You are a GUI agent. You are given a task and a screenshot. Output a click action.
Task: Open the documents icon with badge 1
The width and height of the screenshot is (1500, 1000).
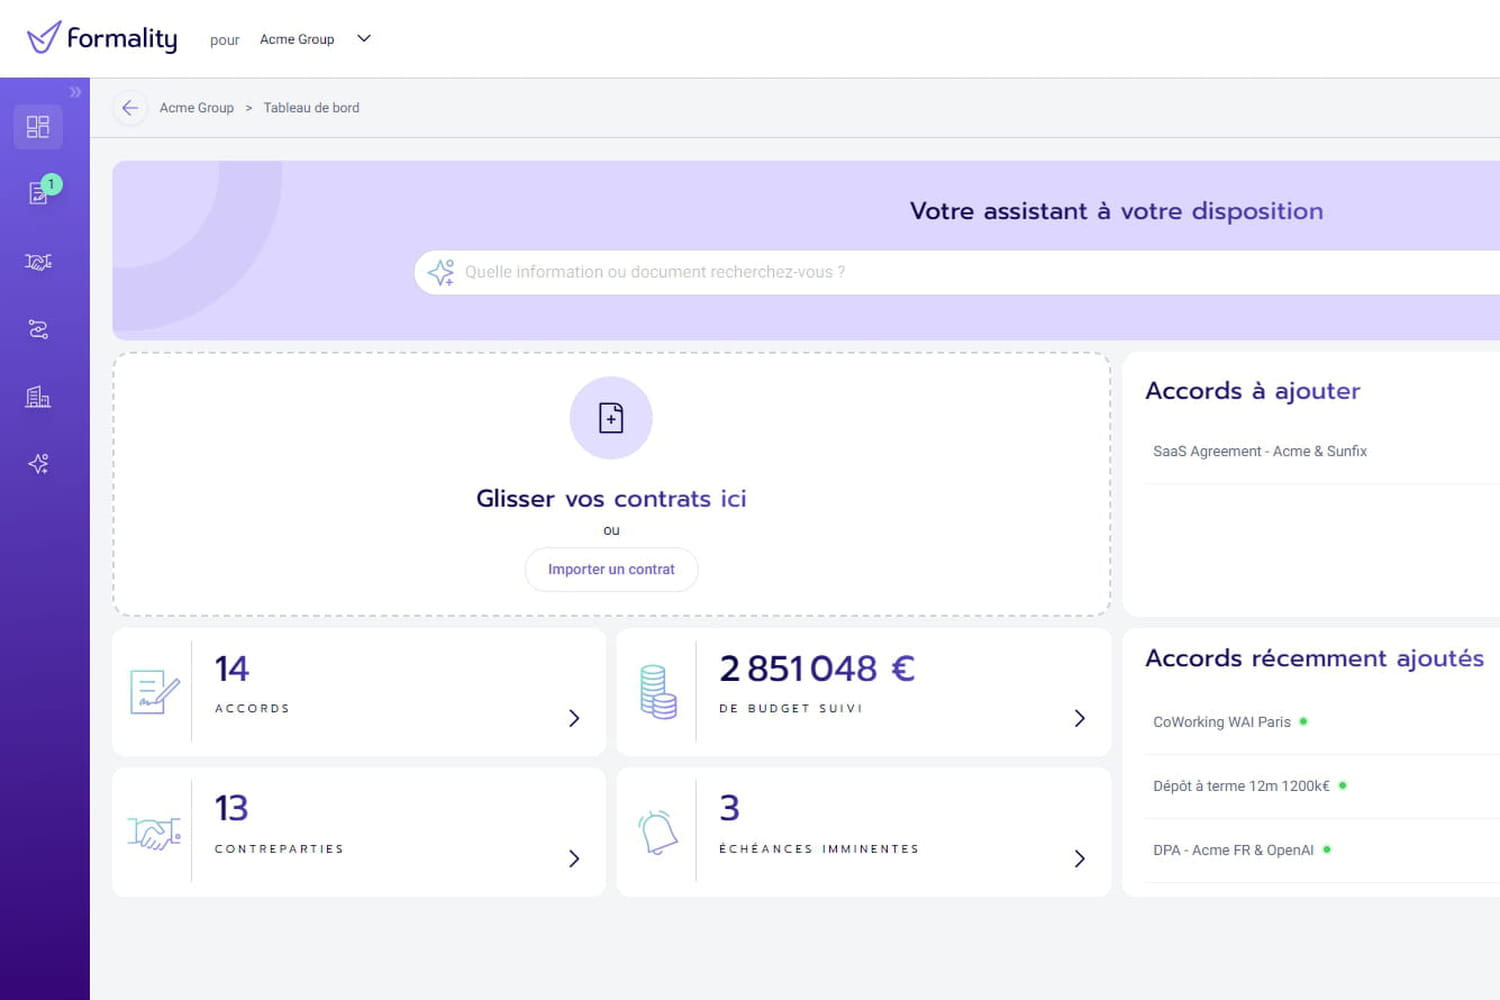pyautogui.click(x=38, y=193)
